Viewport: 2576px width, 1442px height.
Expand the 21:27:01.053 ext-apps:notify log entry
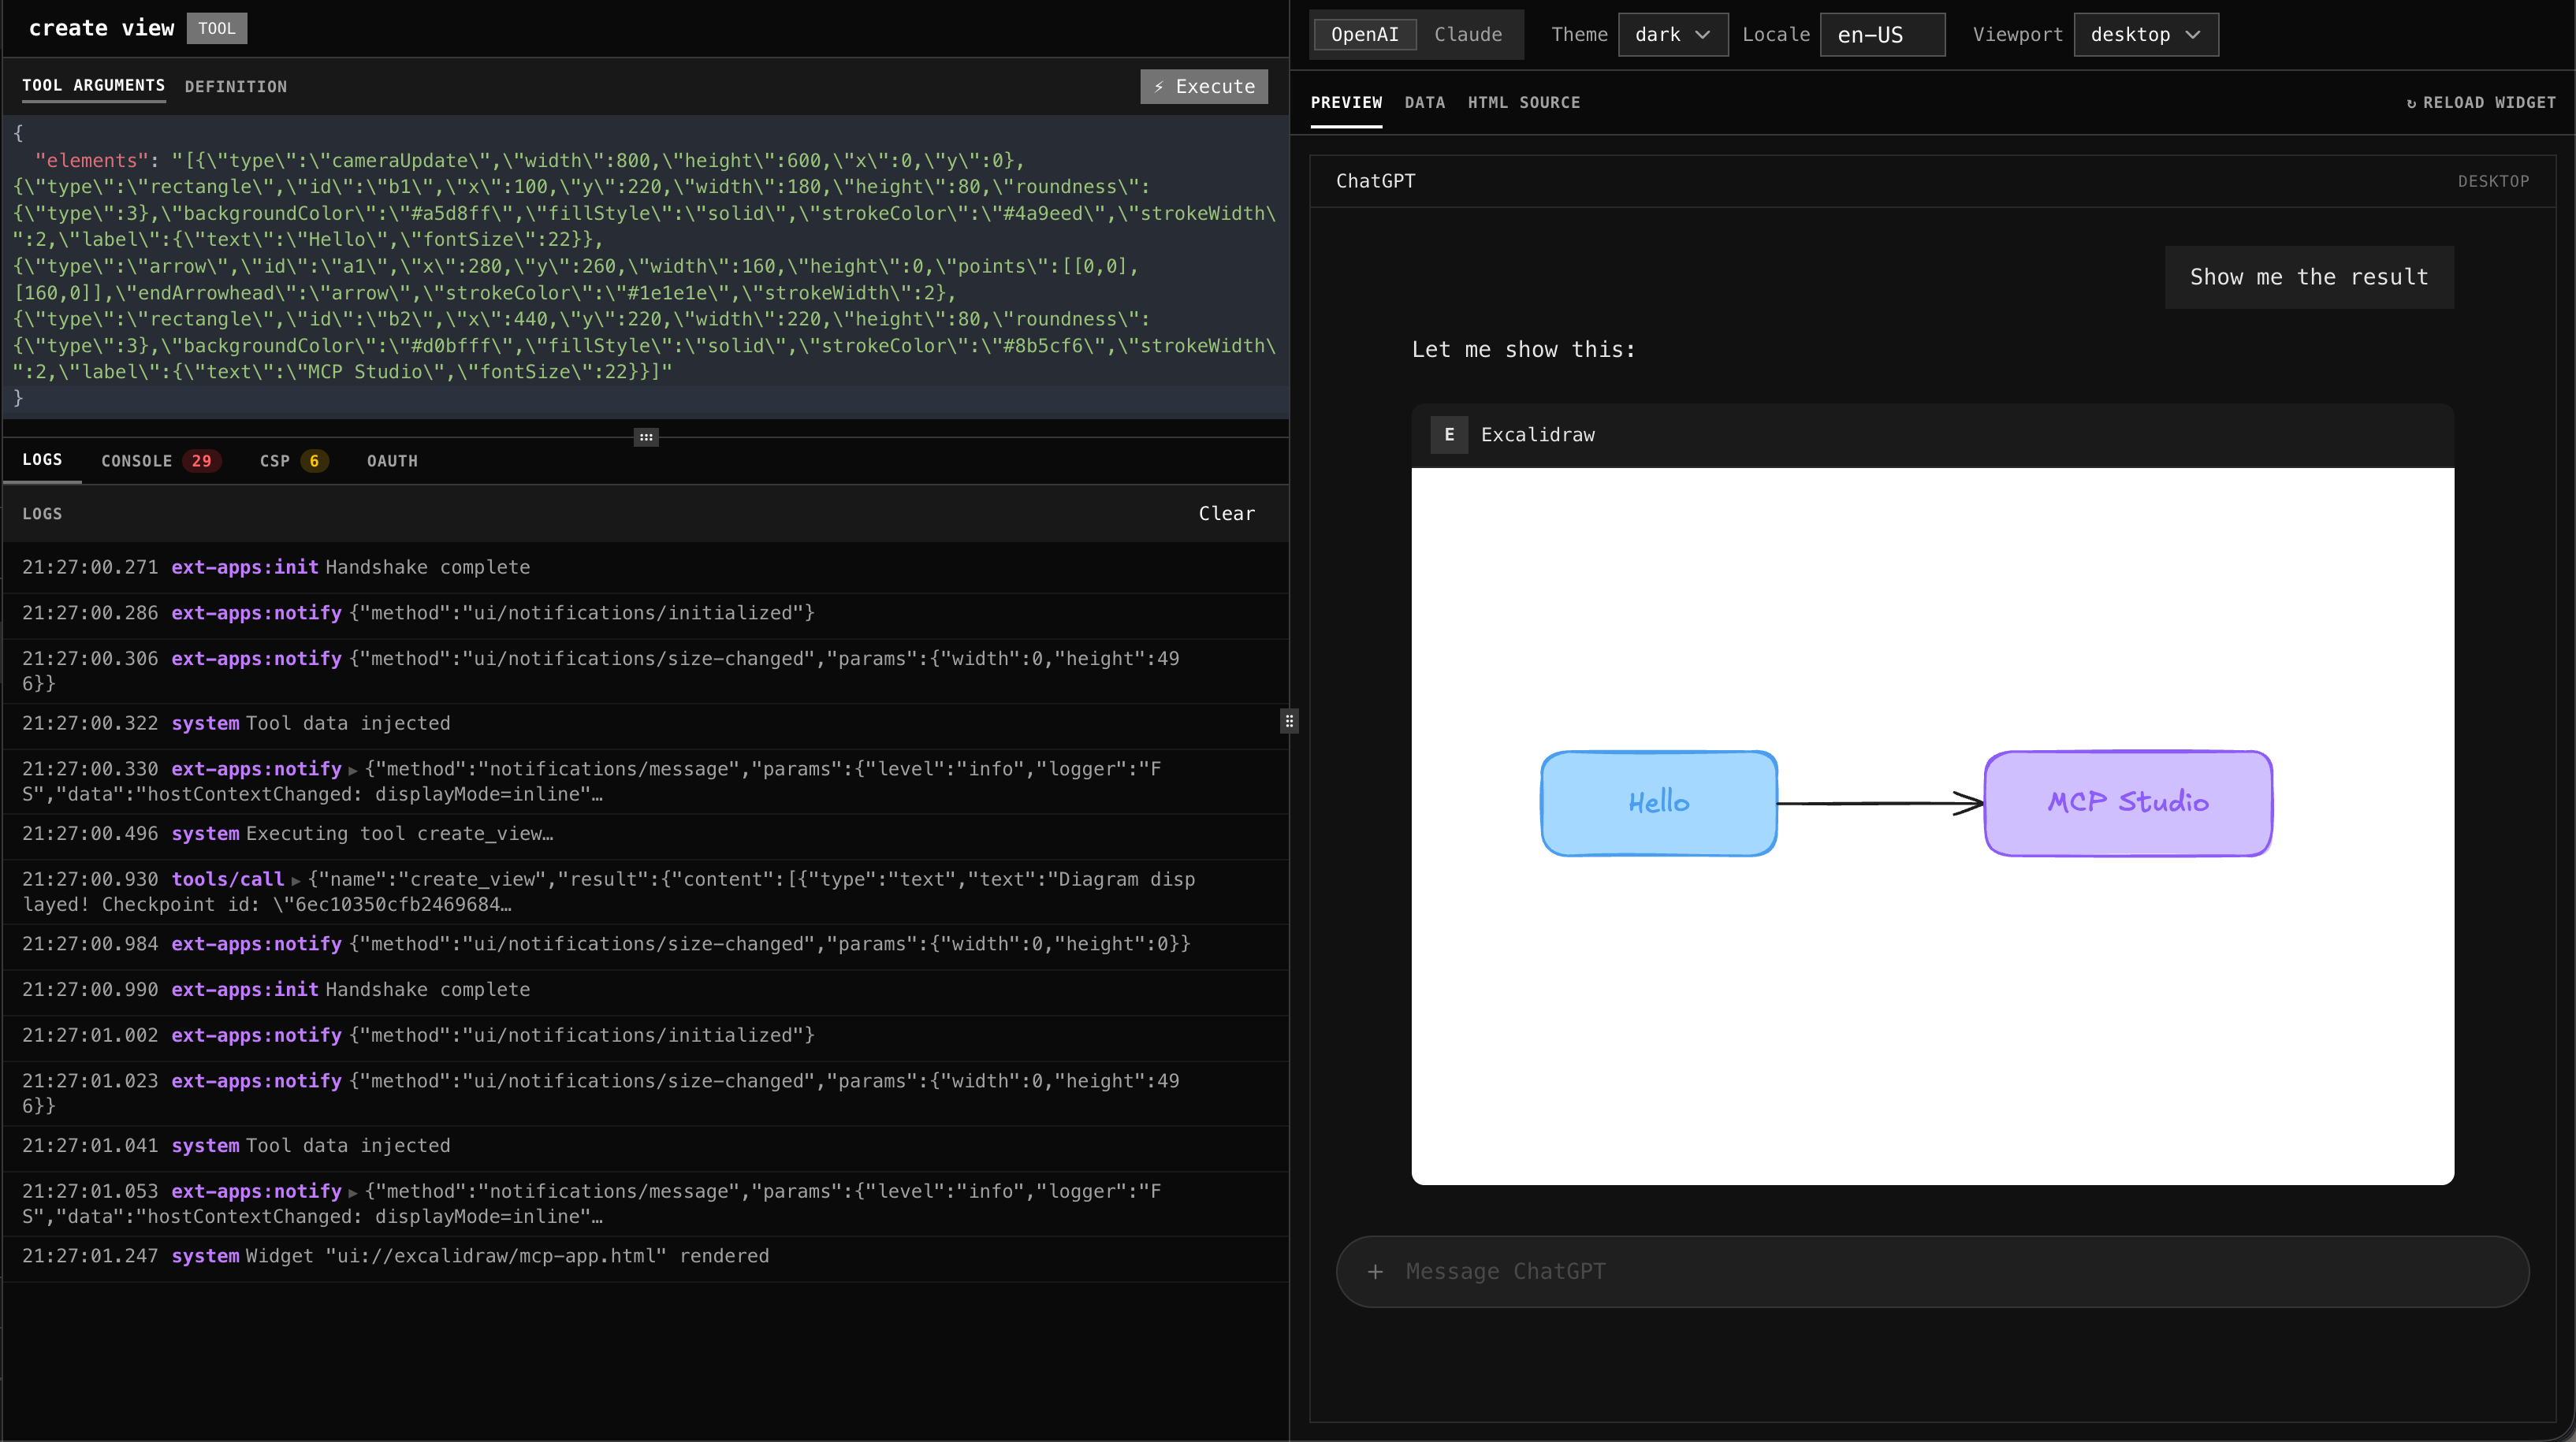[352, 1192]
